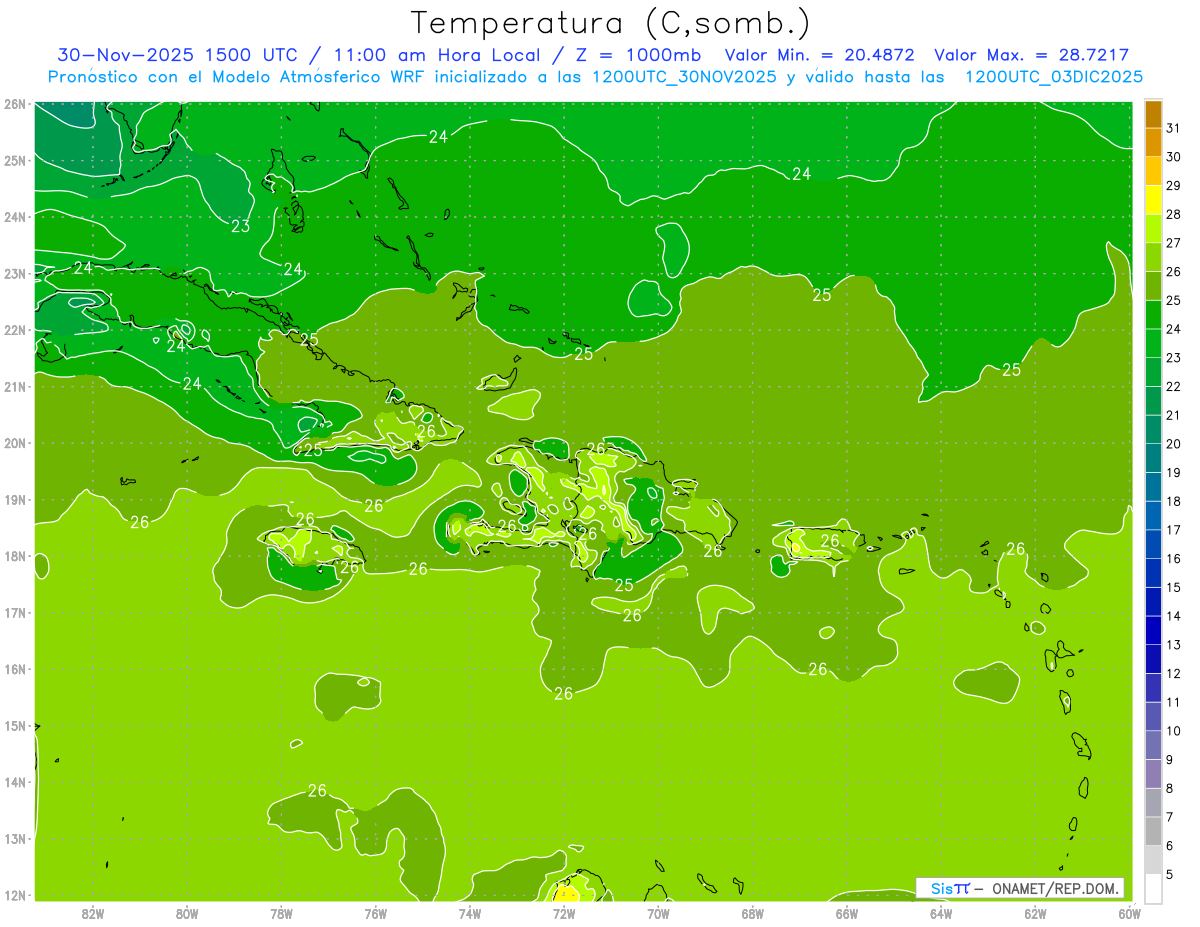This screenshot has width=1200, height=927.
Task: Click the "78W" longitude label
Action: click(x=281, y=913)
